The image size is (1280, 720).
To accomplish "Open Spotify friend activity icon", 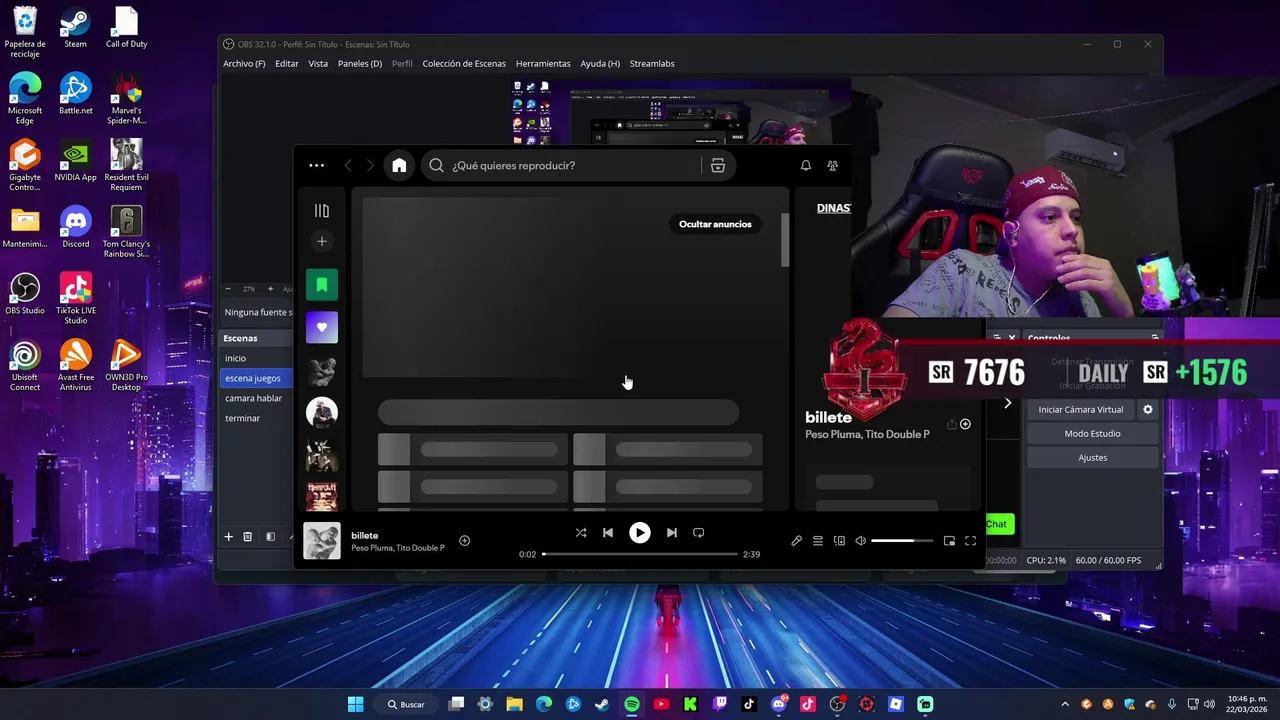I will tap(832, 165).
